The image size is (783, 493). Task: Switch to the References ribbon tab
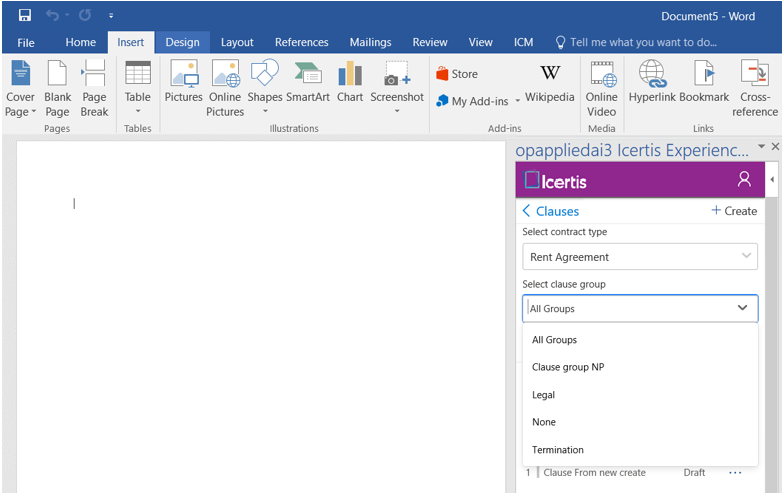[301, 43]
